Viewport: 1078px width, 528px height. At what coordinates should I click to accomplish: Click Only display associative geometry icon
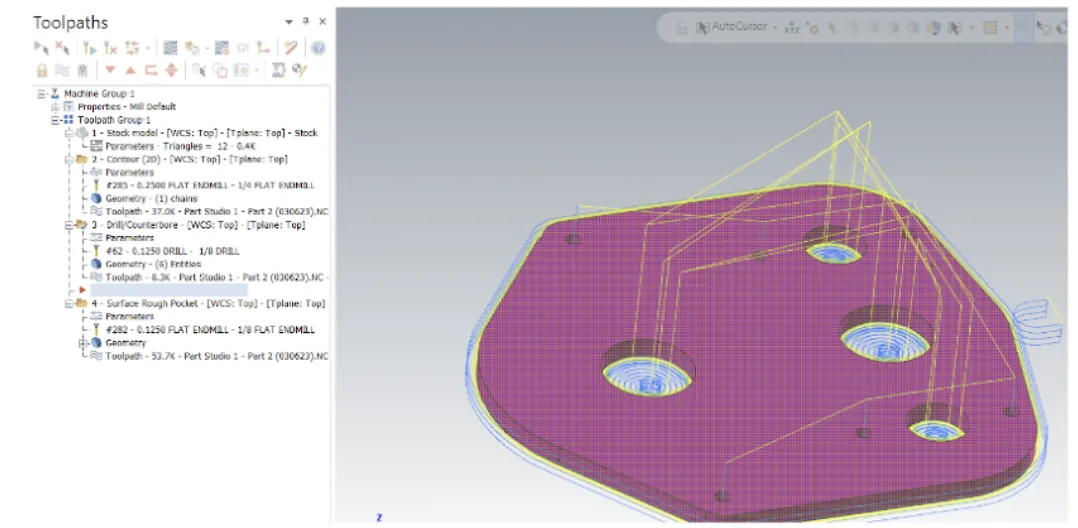pyautogui.click(x=220, y=69)
